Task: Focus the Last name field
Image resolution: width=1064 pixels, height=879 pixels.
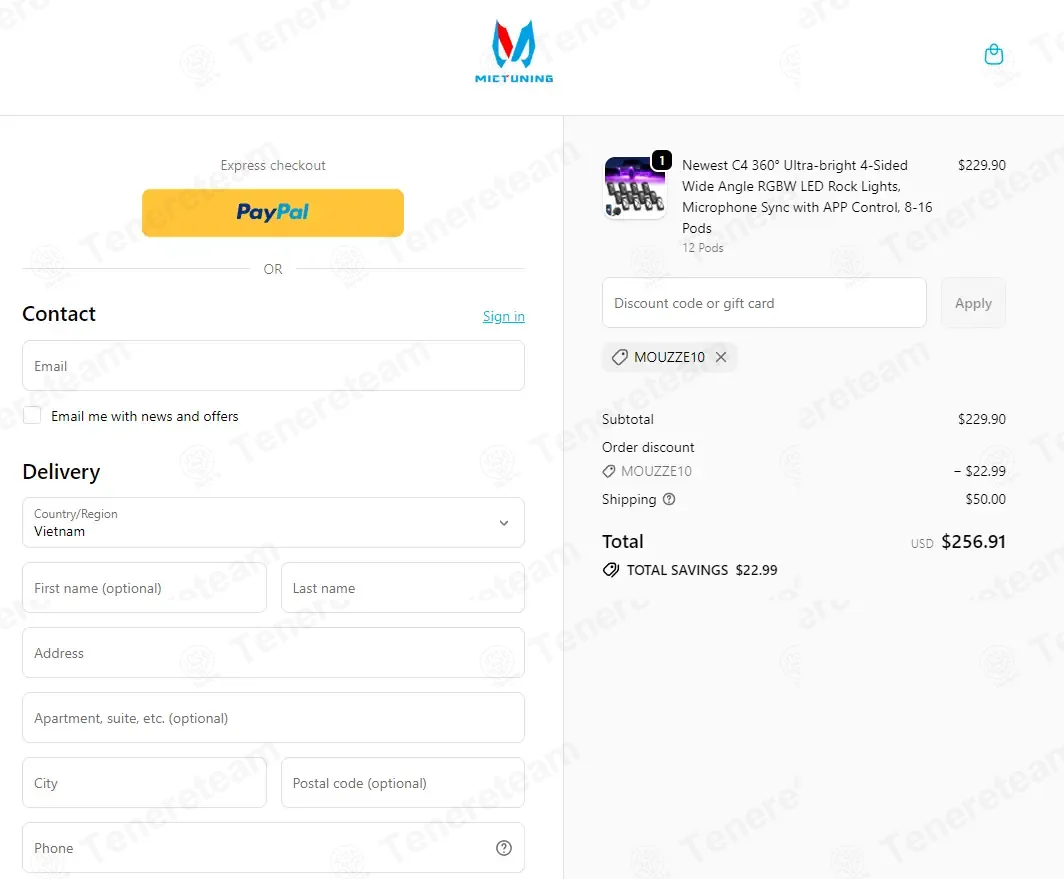Action: coord(403,588)
